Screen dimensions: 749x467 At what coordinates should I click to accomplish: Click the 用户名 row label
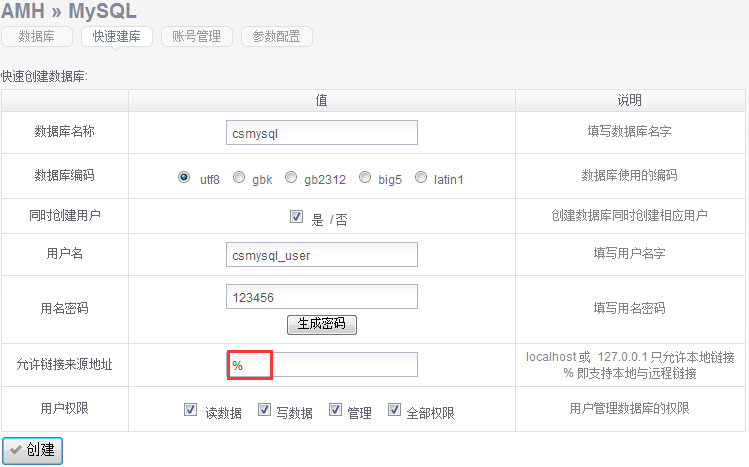pos(64,253)
